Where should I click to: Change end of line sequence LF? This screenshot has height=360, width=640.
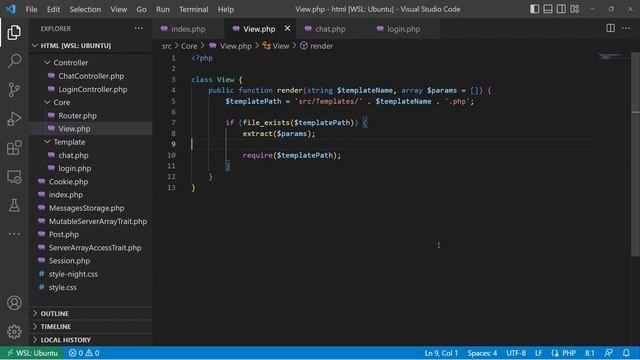(x=538, y=353)
